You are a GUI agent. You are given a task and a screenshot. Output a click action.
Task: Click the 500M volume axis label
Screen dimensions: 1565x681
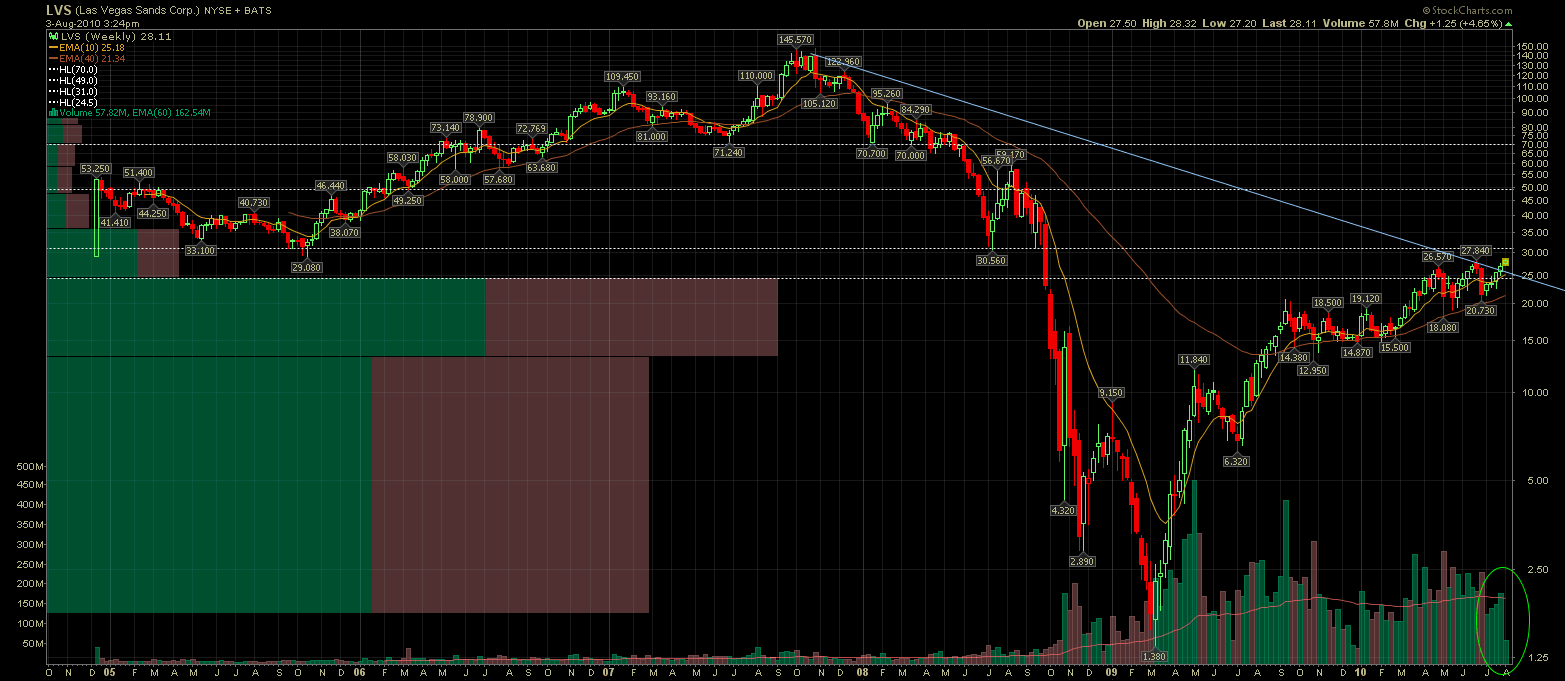pyautogui.click(x=31, y=467)
